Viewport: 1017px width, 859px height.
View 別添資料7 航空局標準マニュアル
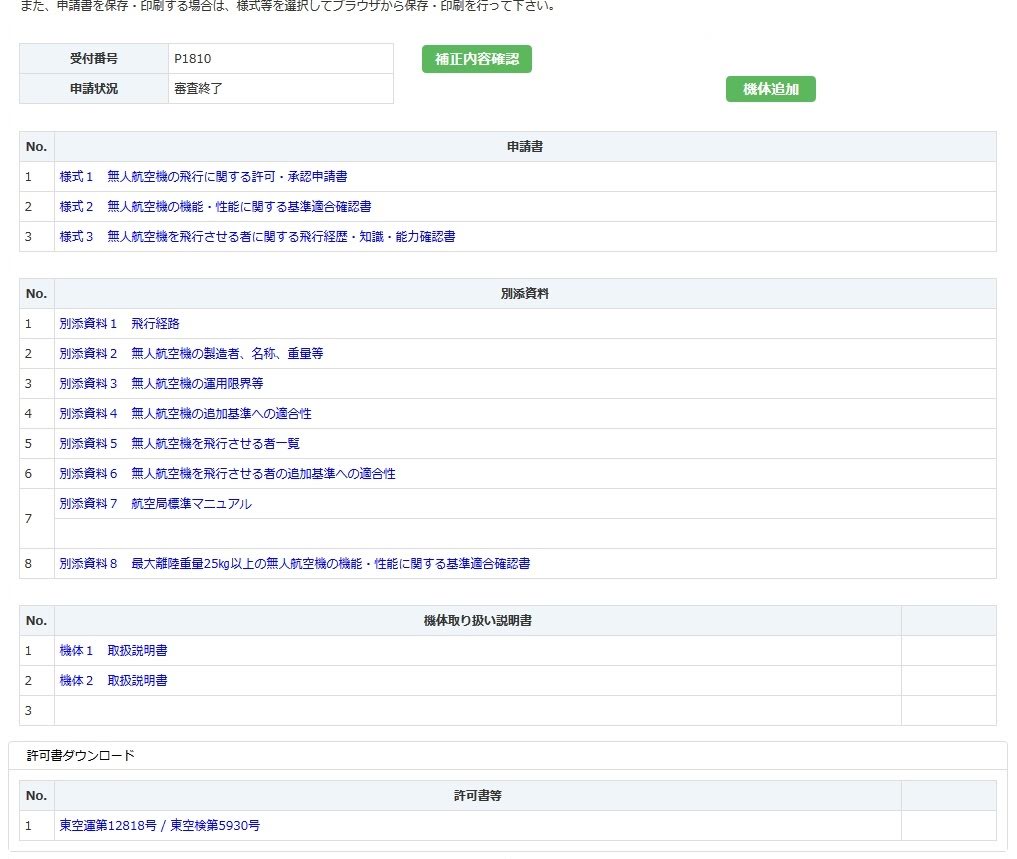[155, 504]
